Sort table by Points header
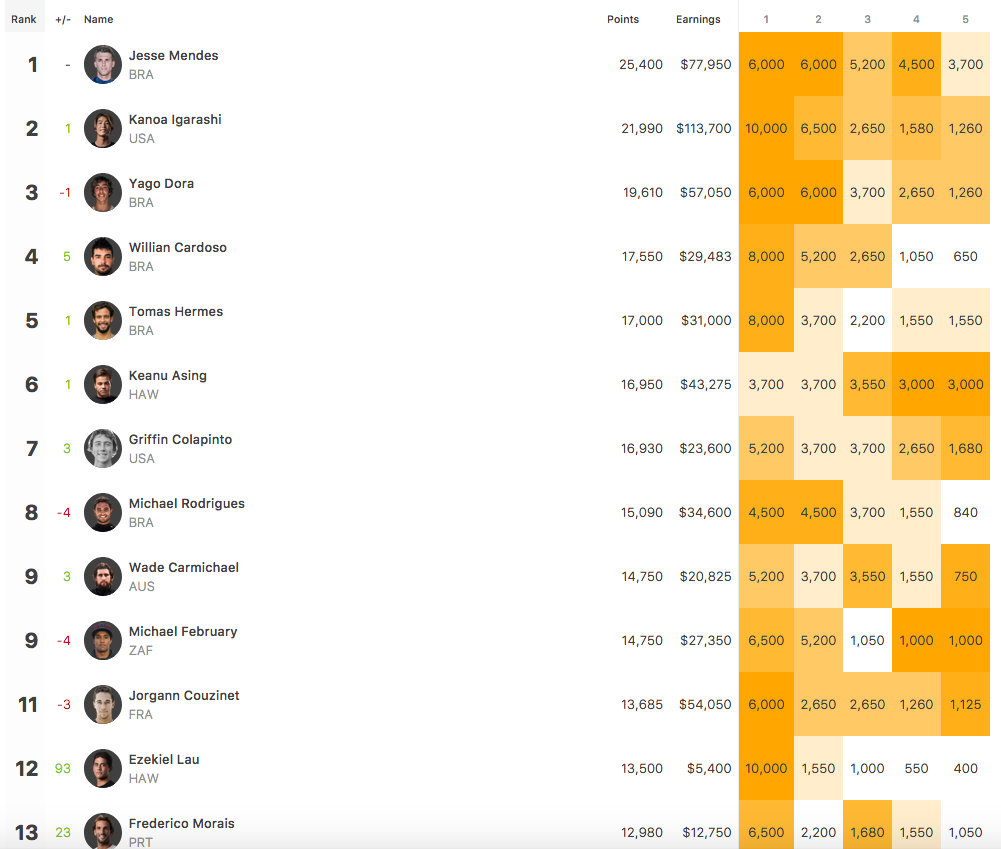1001x849 pixels. coord(623,19)
